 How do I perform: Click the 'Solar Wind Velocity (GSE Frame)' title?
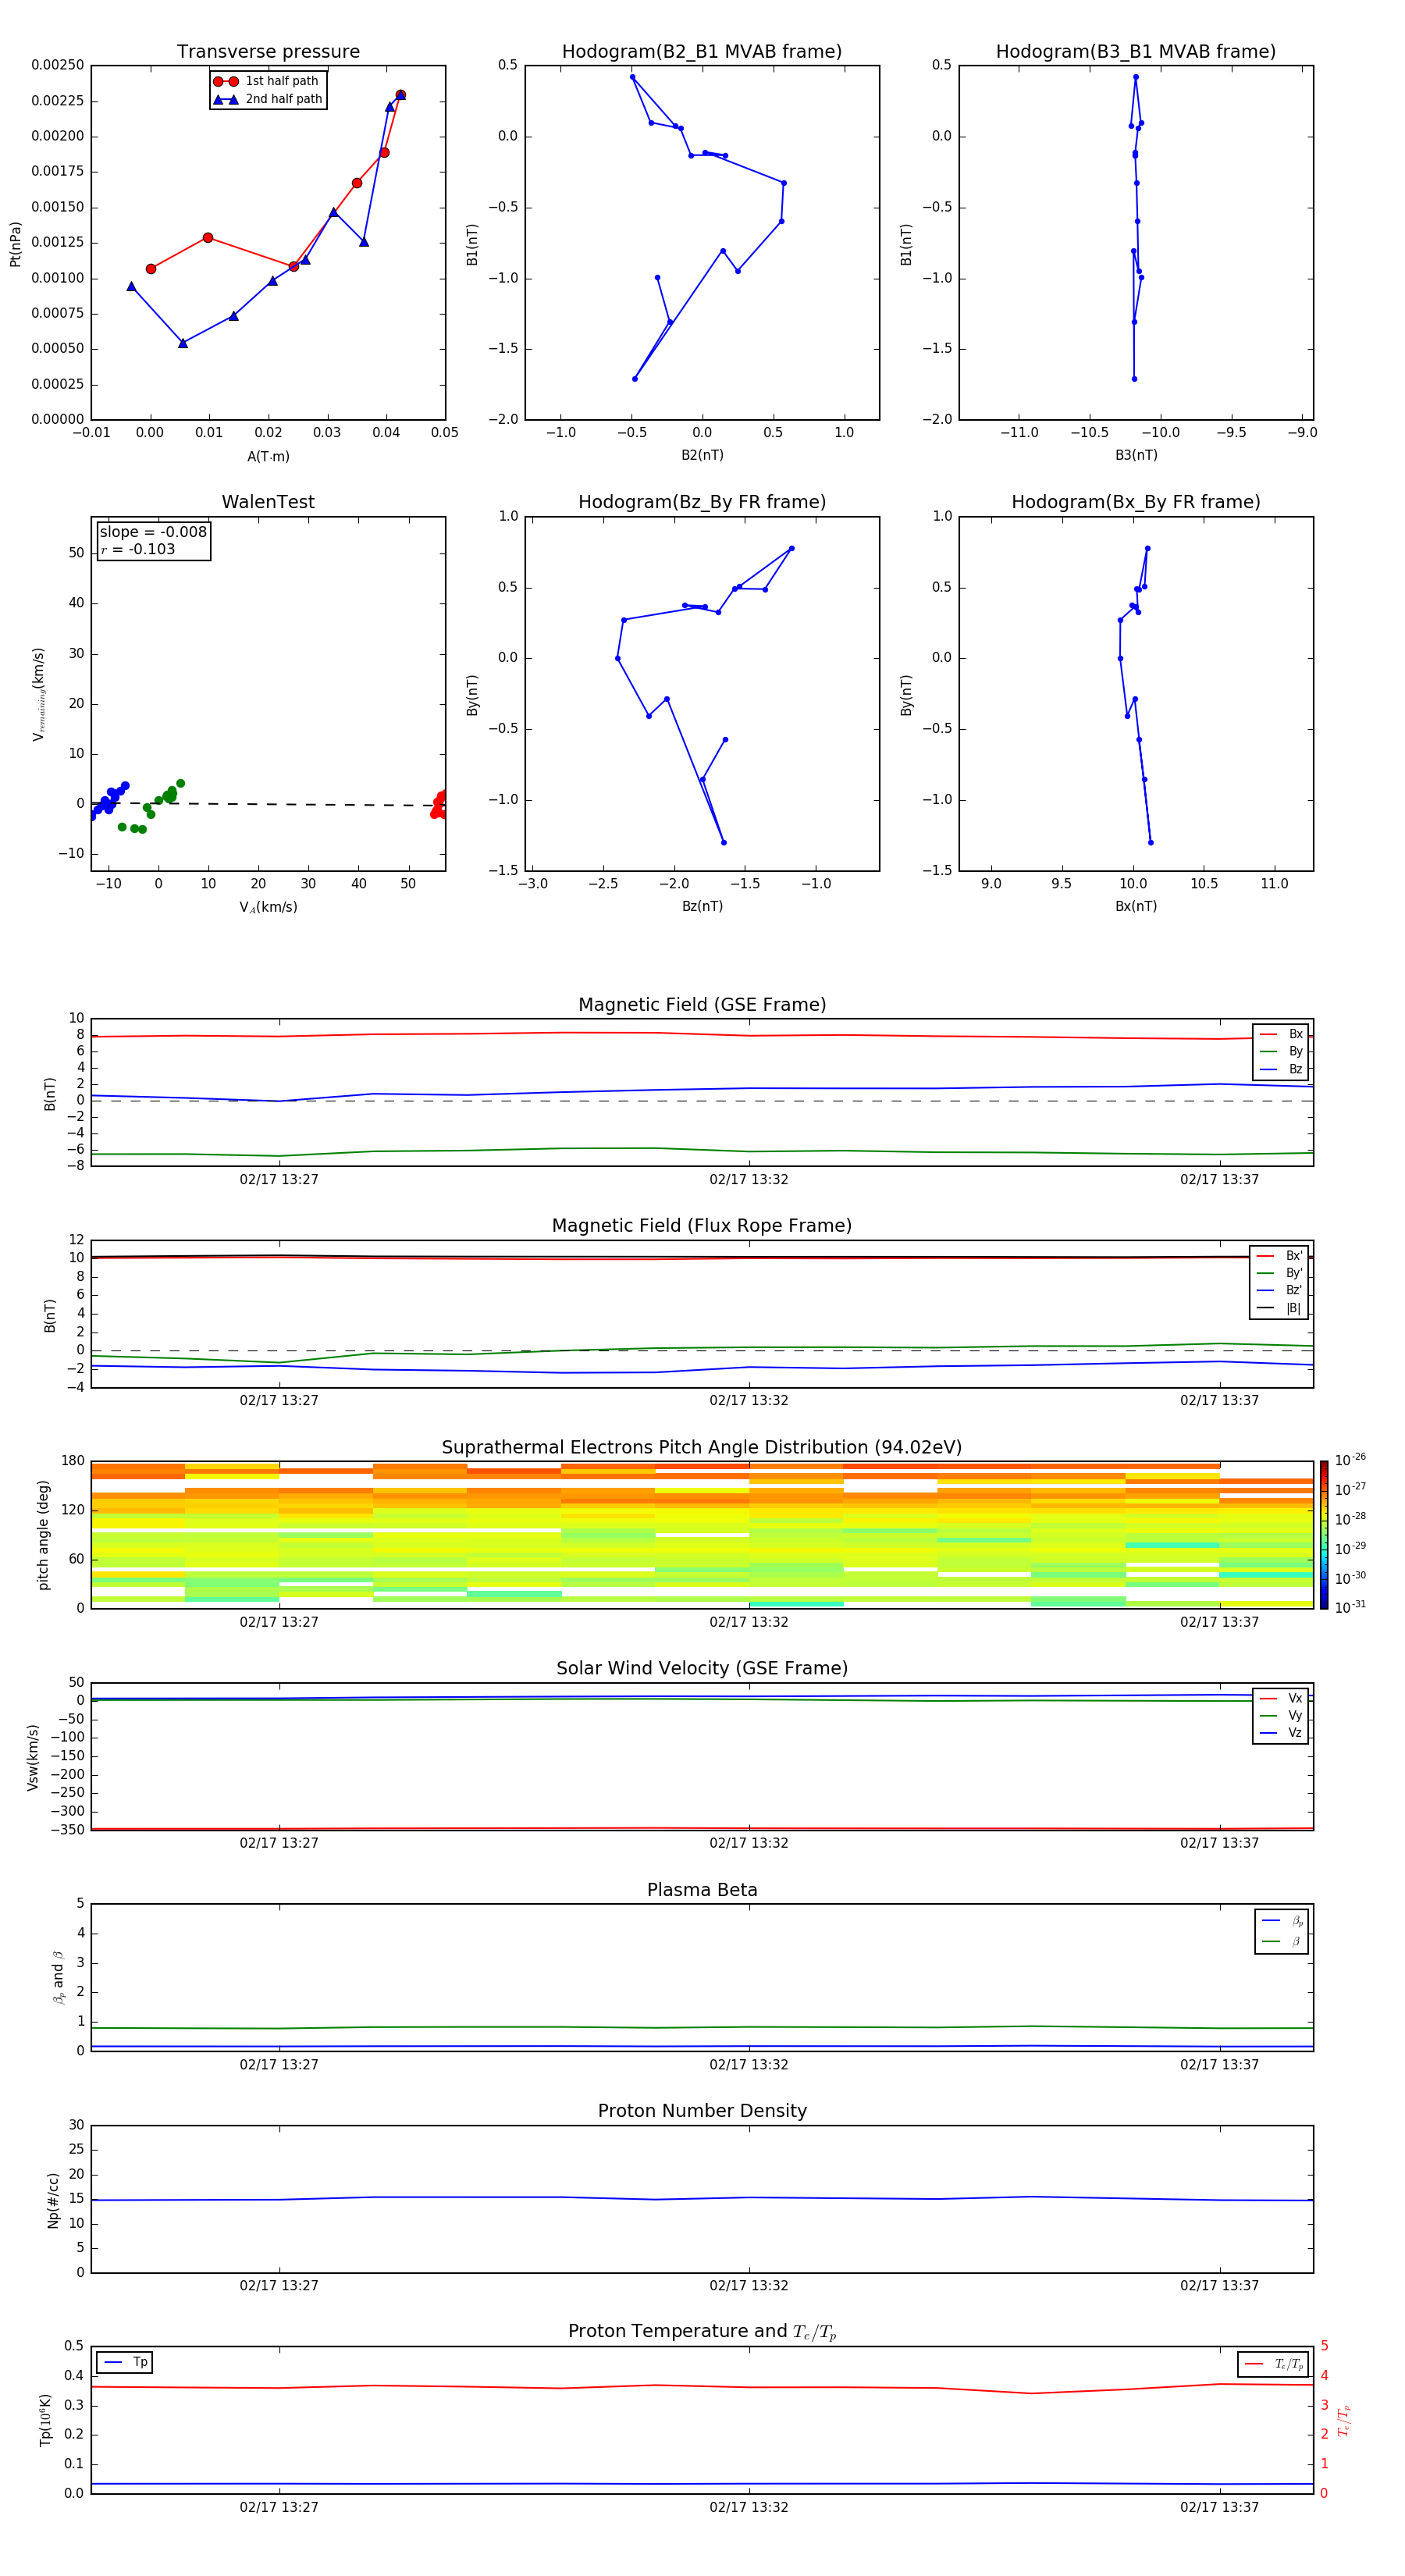pyautogui.click(x=702, y=1669)
